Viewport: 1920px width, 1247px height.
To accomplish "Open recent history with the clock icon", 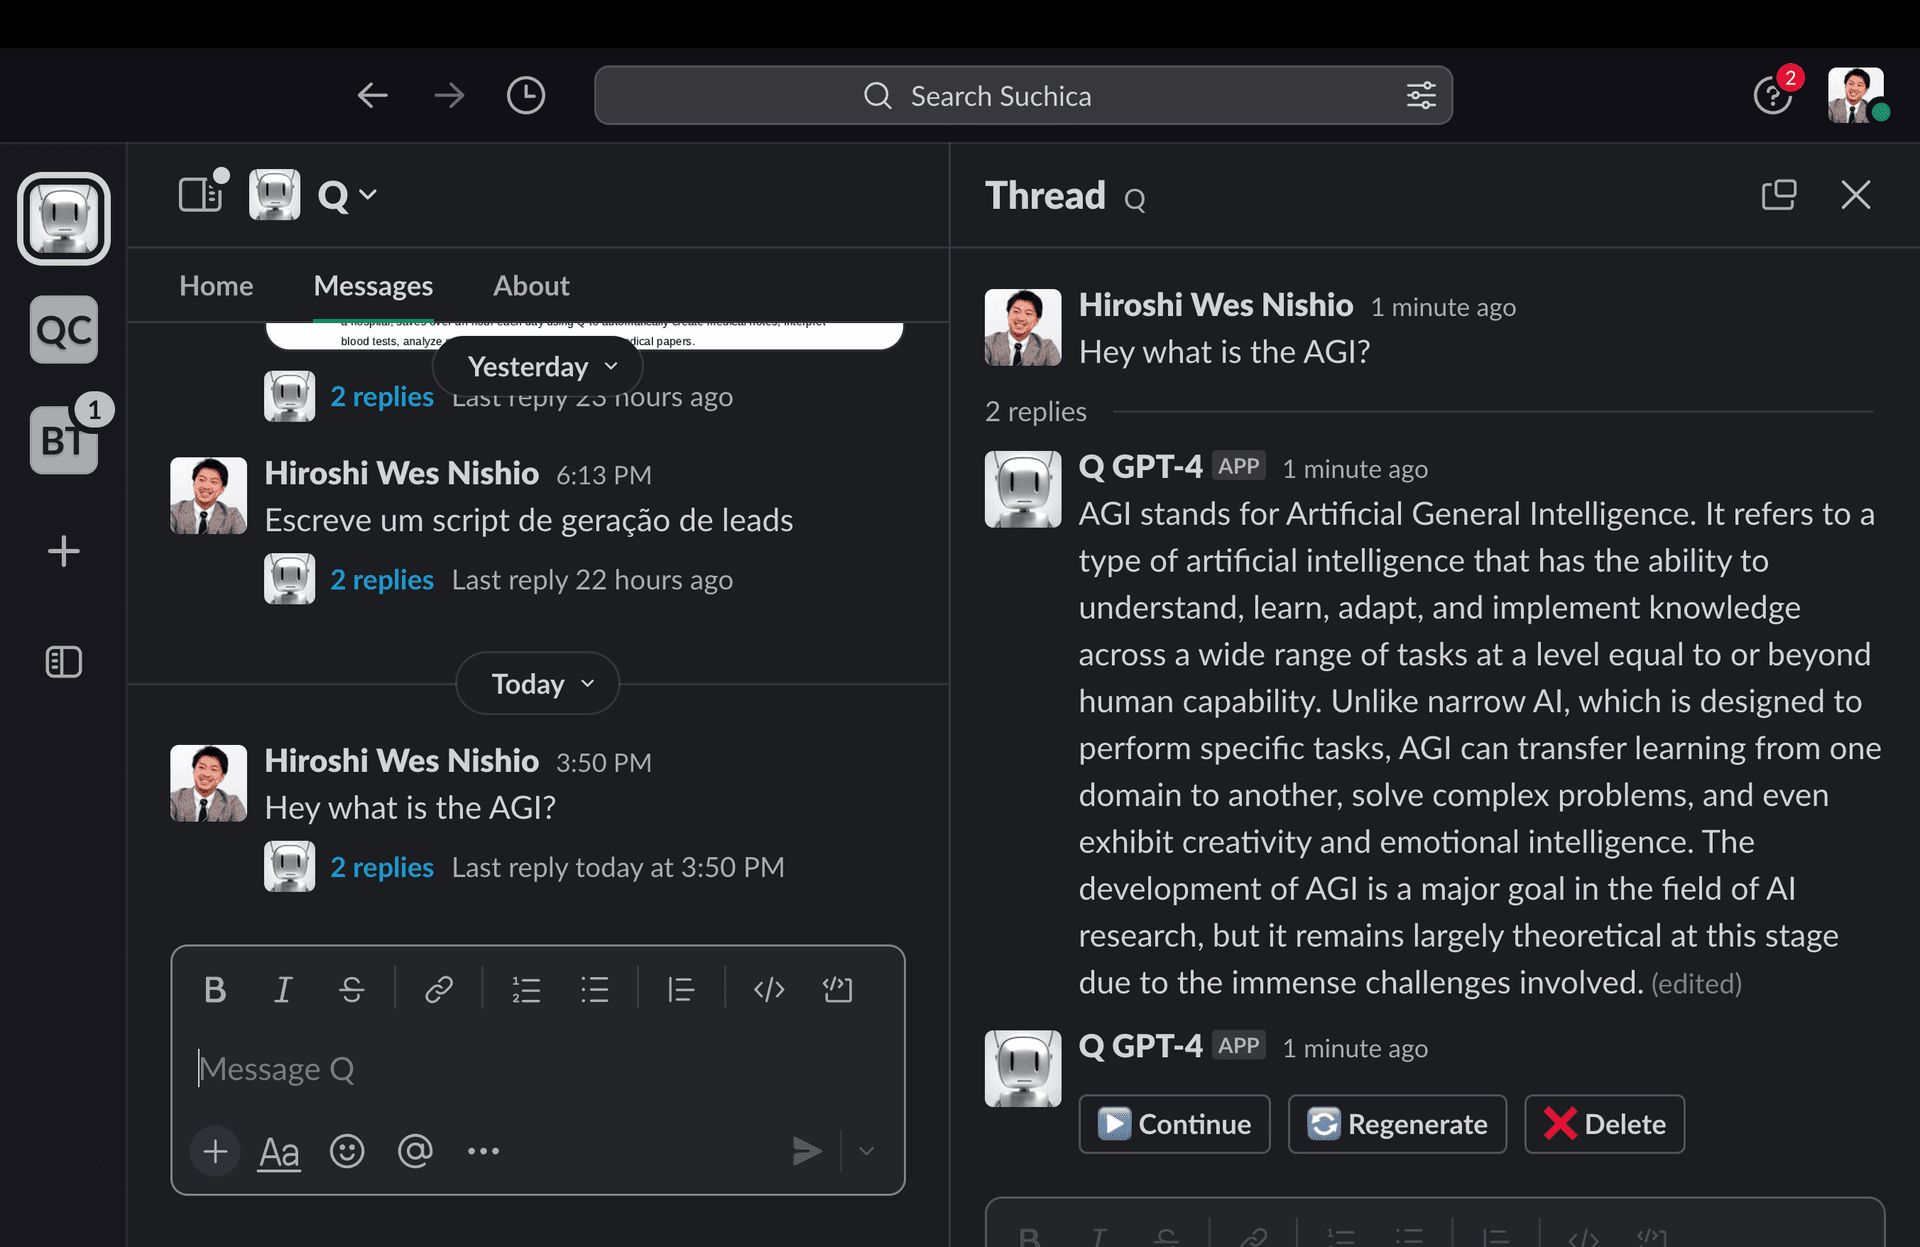I will (525, 95).
